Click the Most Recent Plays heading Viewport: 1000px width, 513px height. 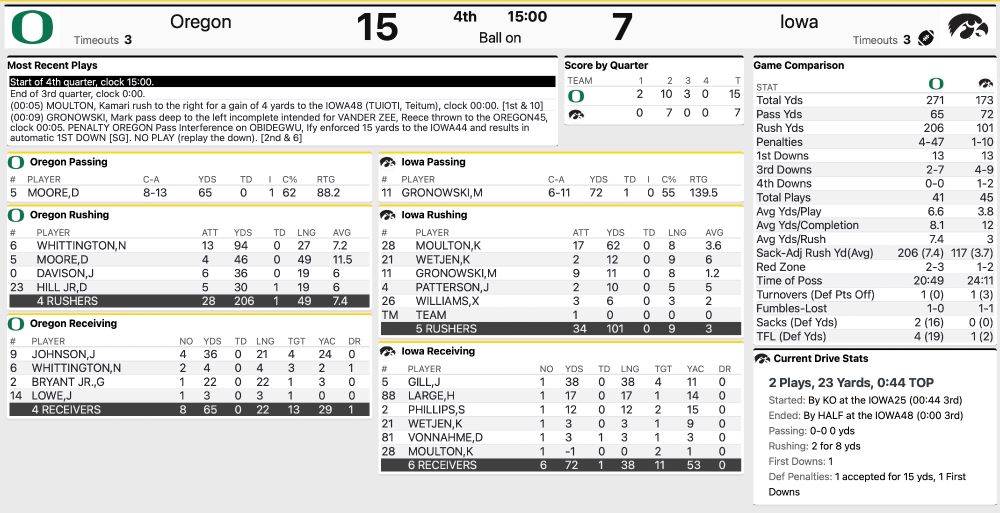52,65
